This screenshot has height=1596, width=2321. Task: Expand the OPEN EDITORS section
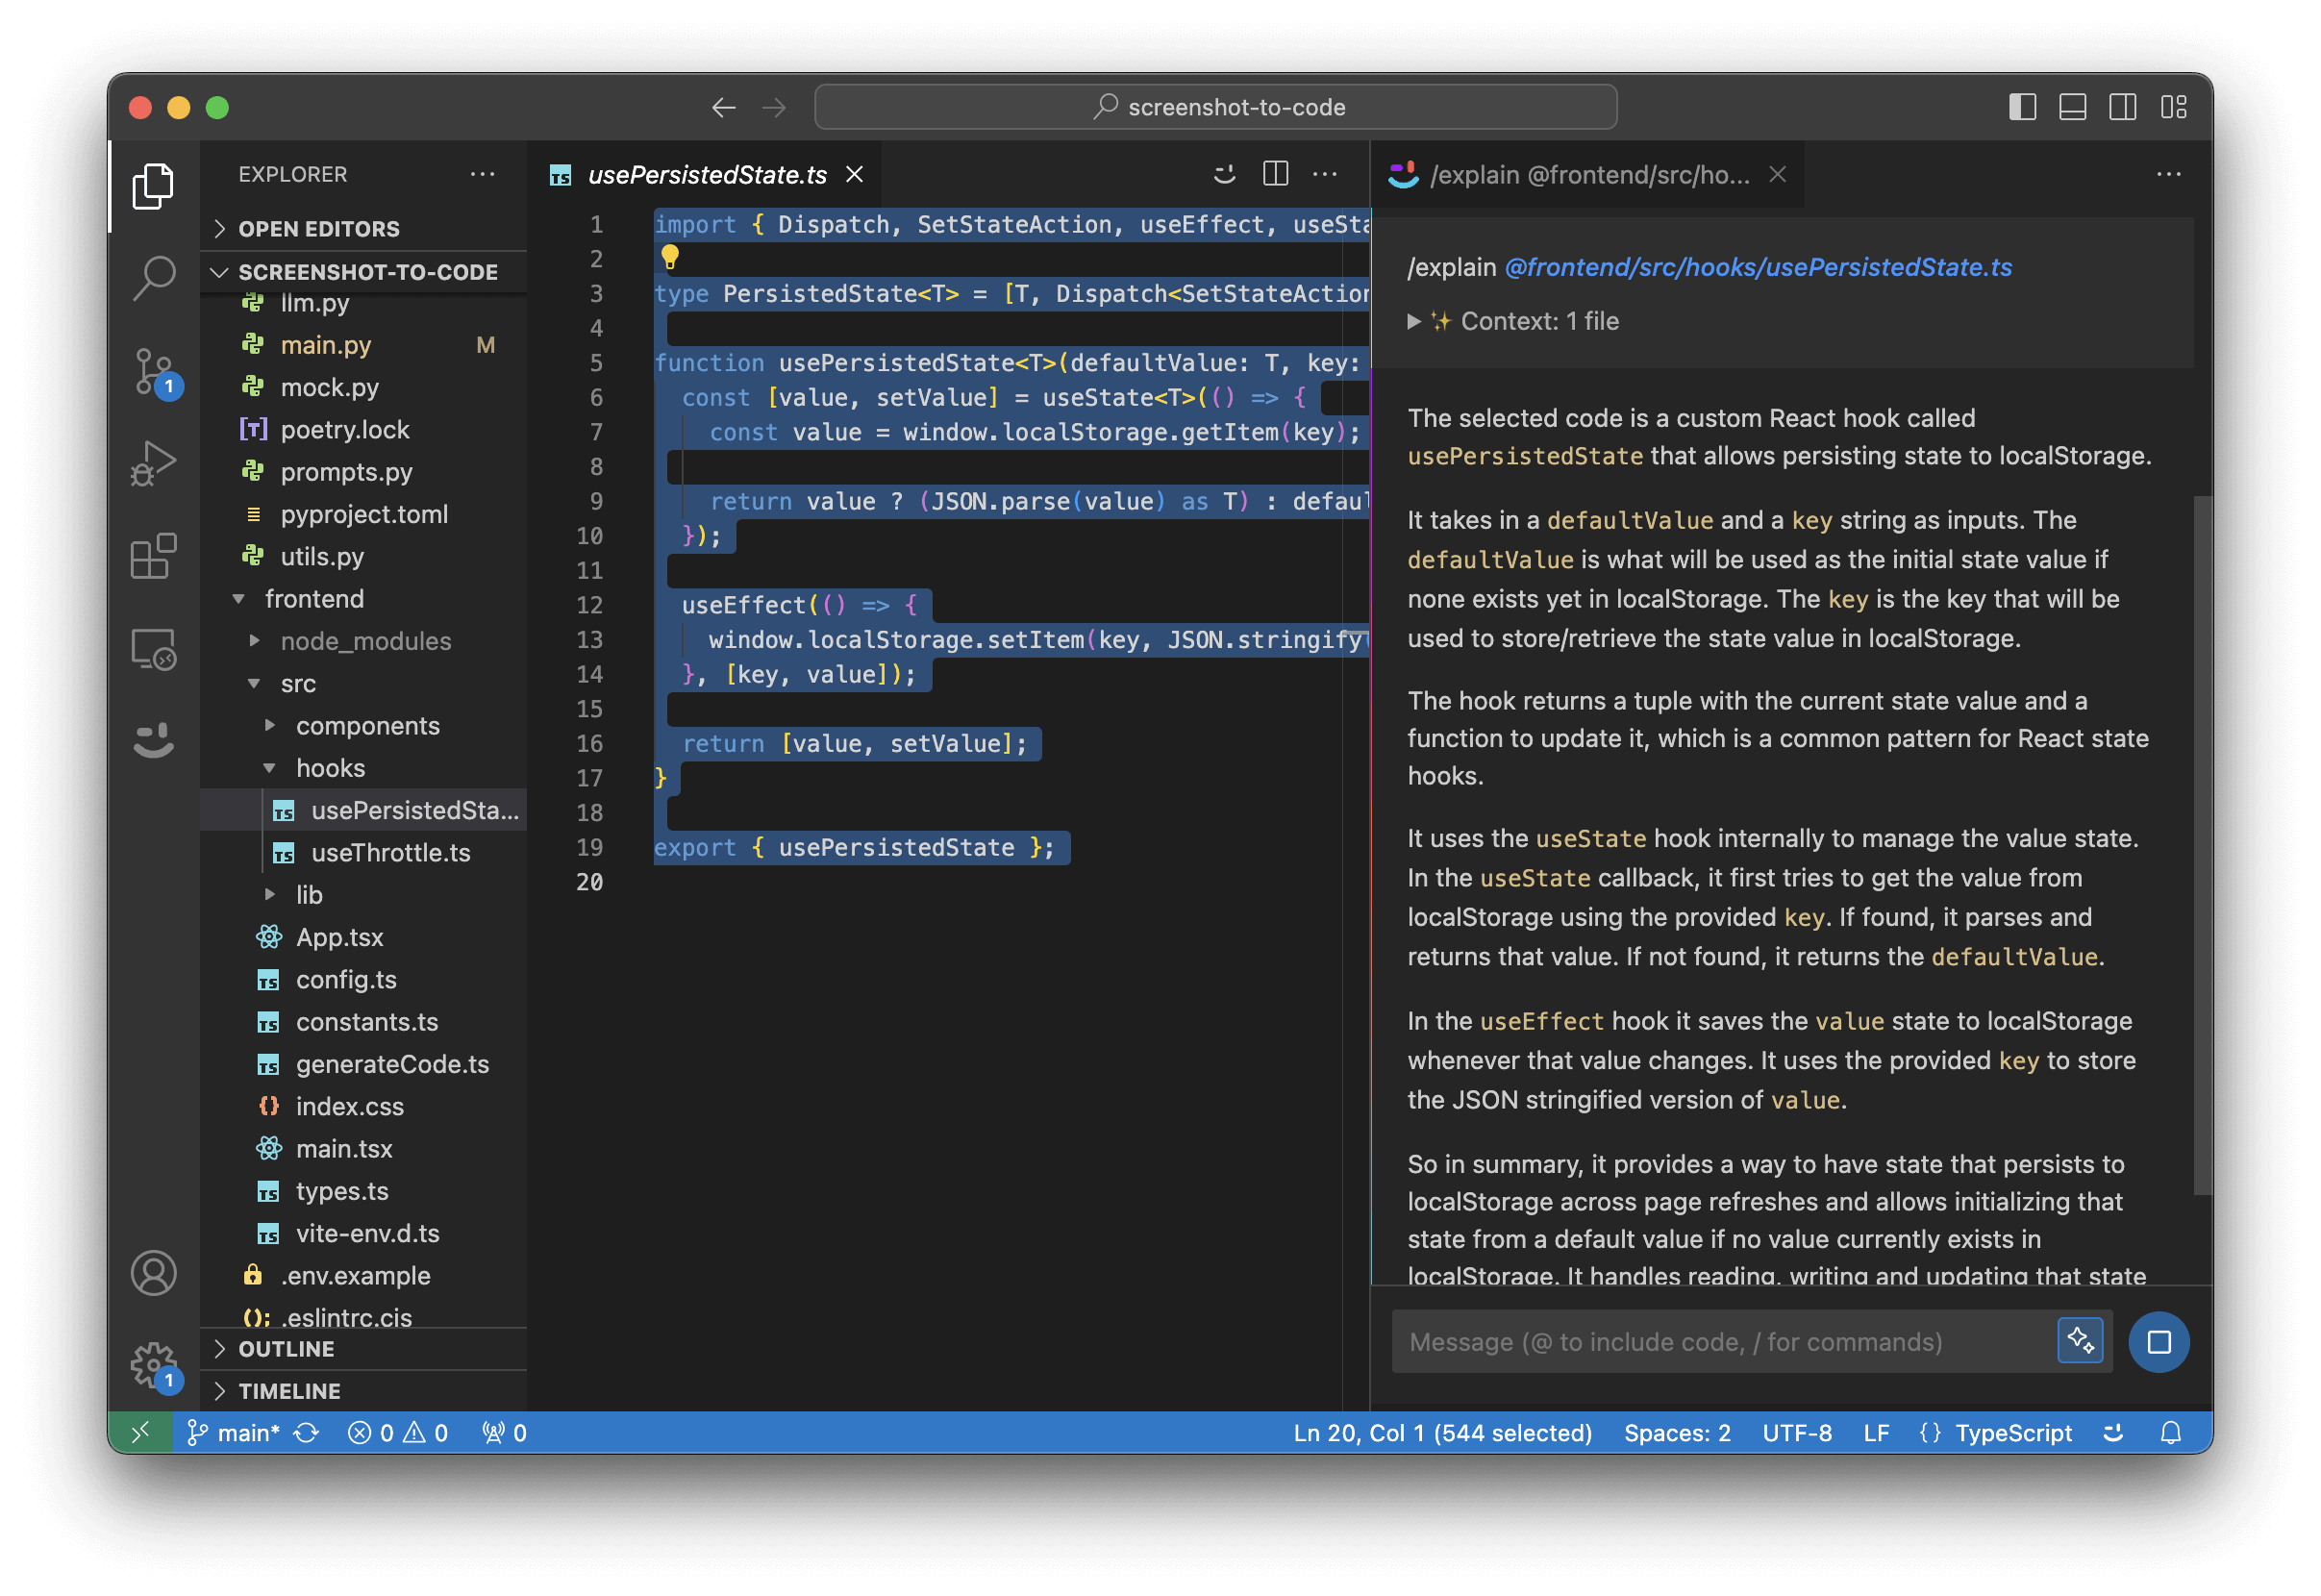[364, 229]
